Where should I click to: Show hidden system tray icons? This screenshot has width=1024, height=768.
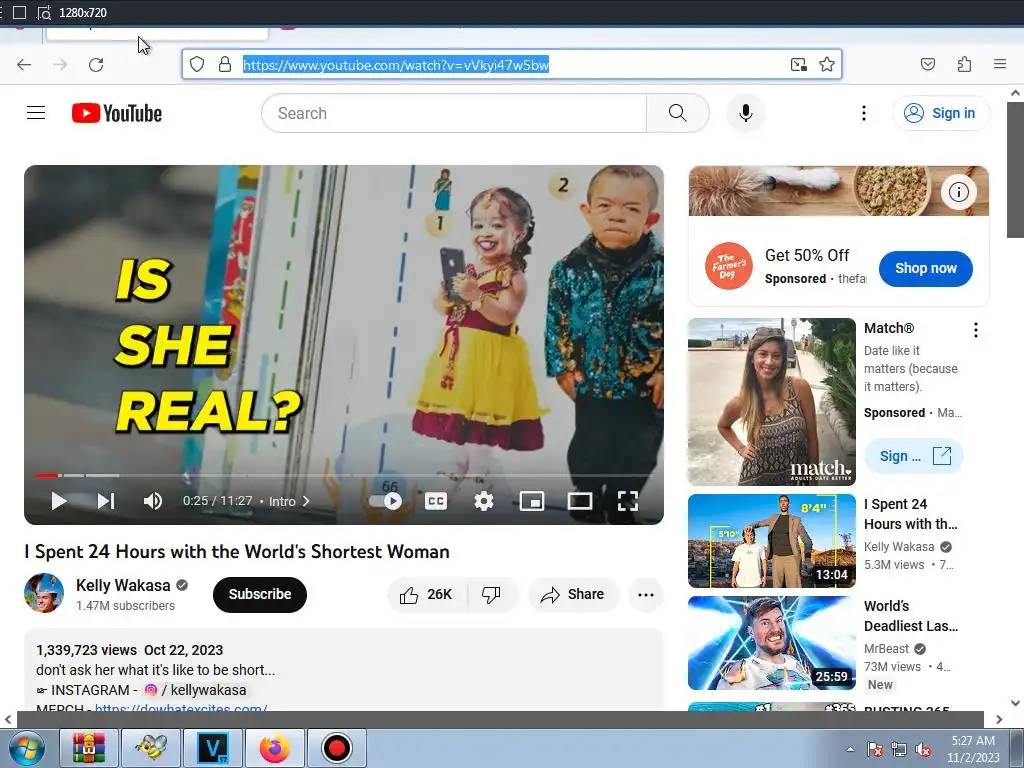pyautogui.click(x=850, y=749)
